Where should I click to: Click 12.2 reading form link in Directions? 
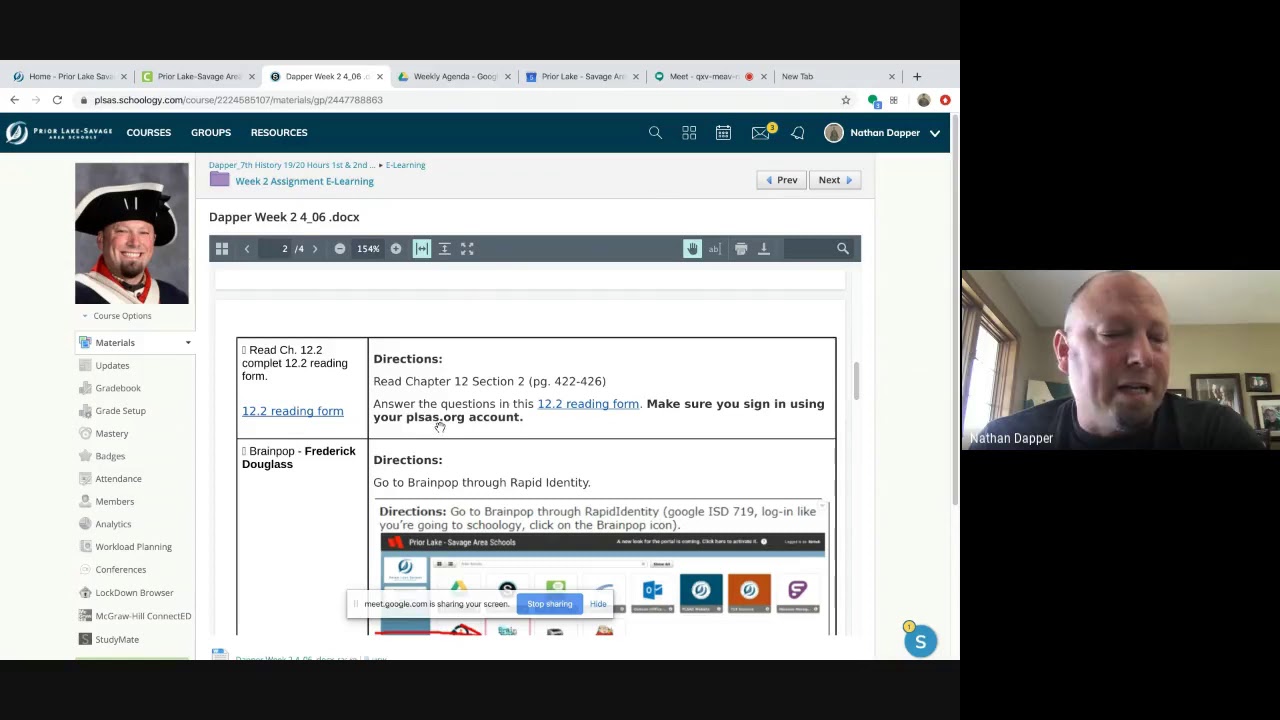pos(588,404)
